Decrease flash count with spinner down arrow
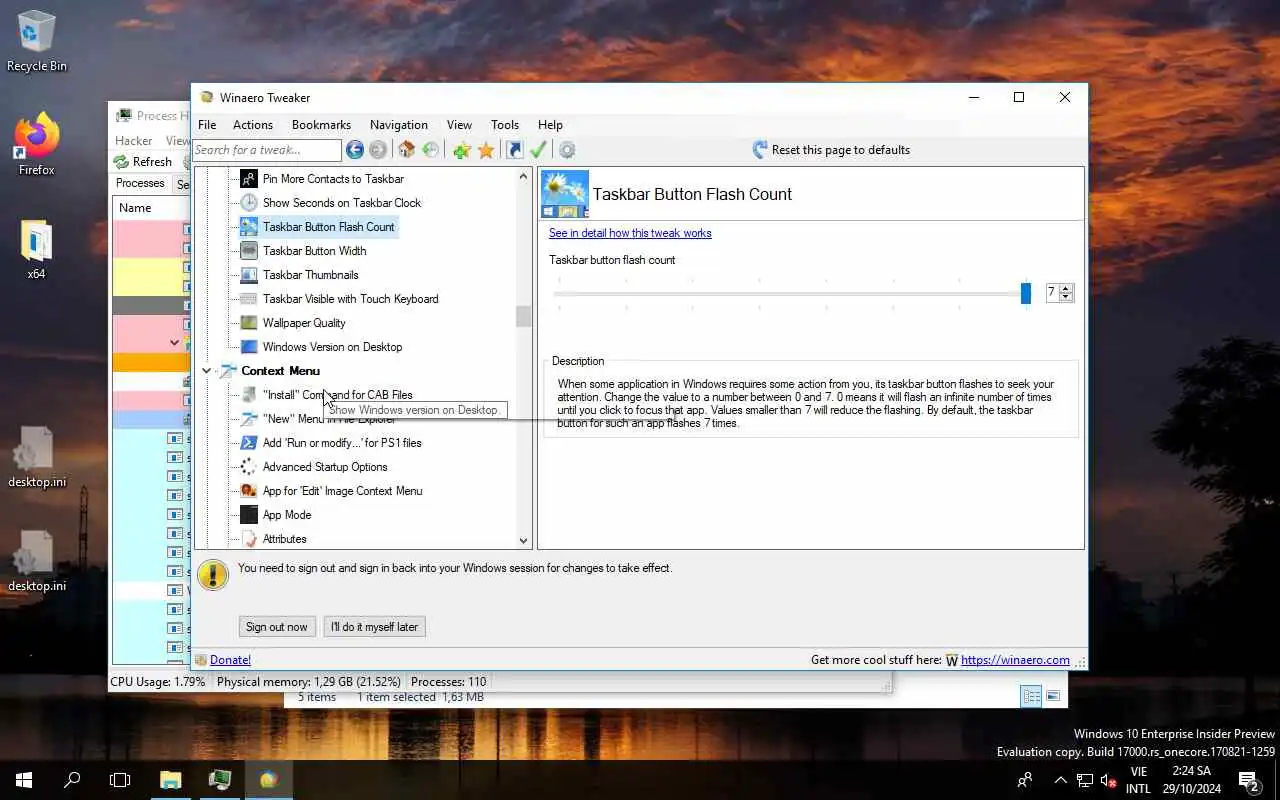 (x=1066, y=297)
